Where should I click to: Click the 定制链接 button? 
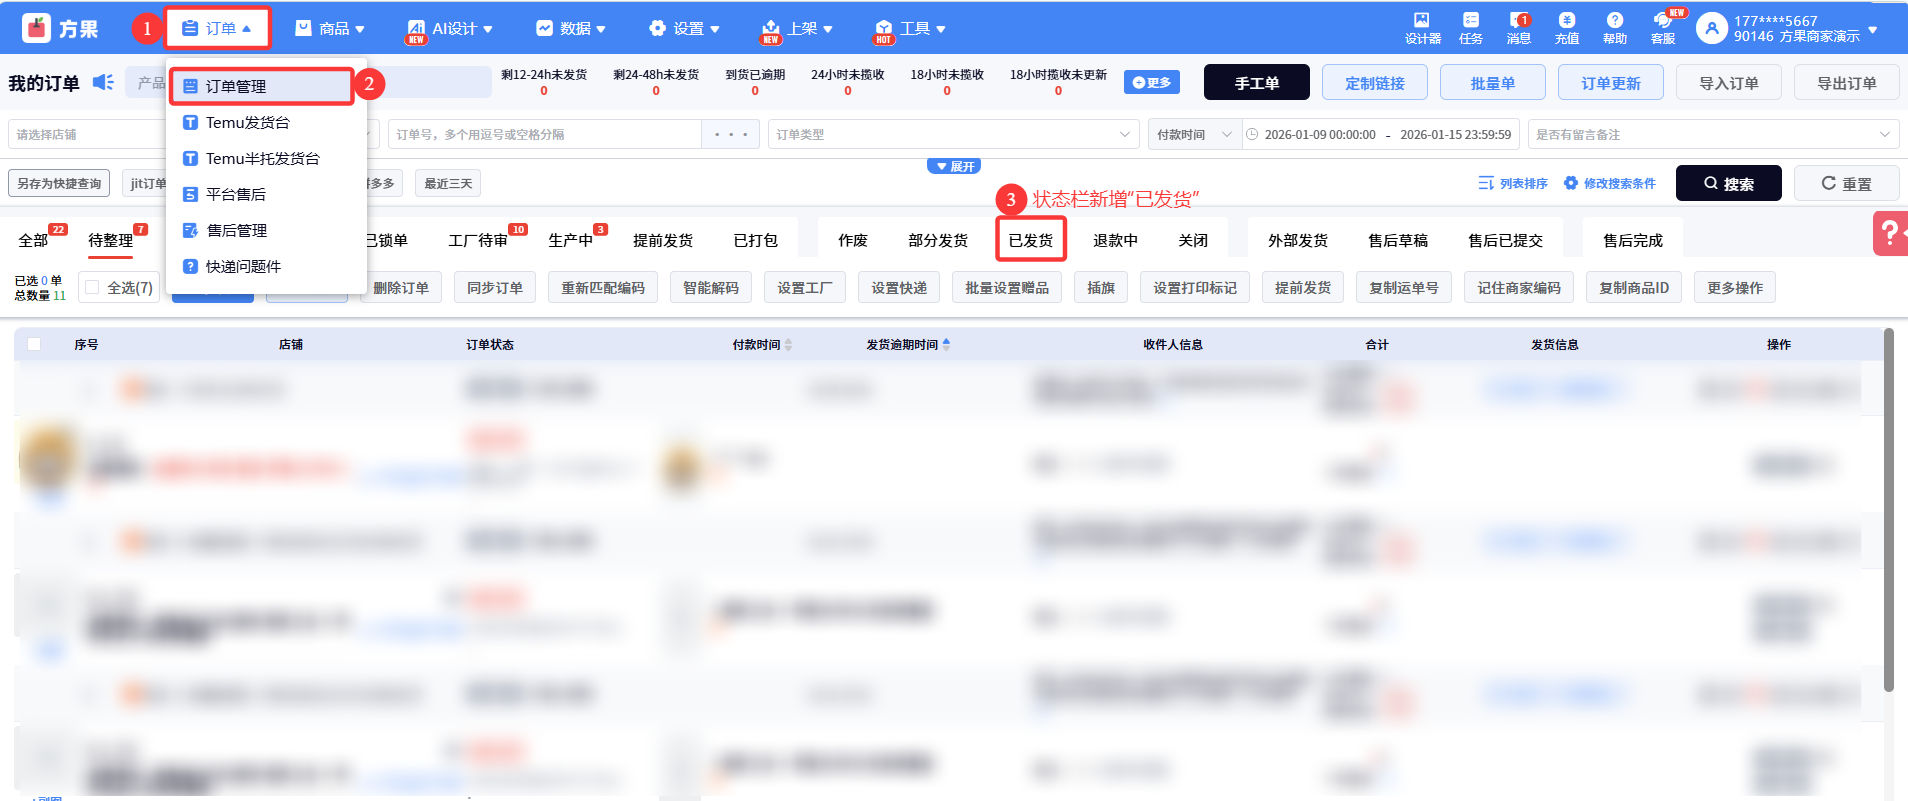[1375, 83]
